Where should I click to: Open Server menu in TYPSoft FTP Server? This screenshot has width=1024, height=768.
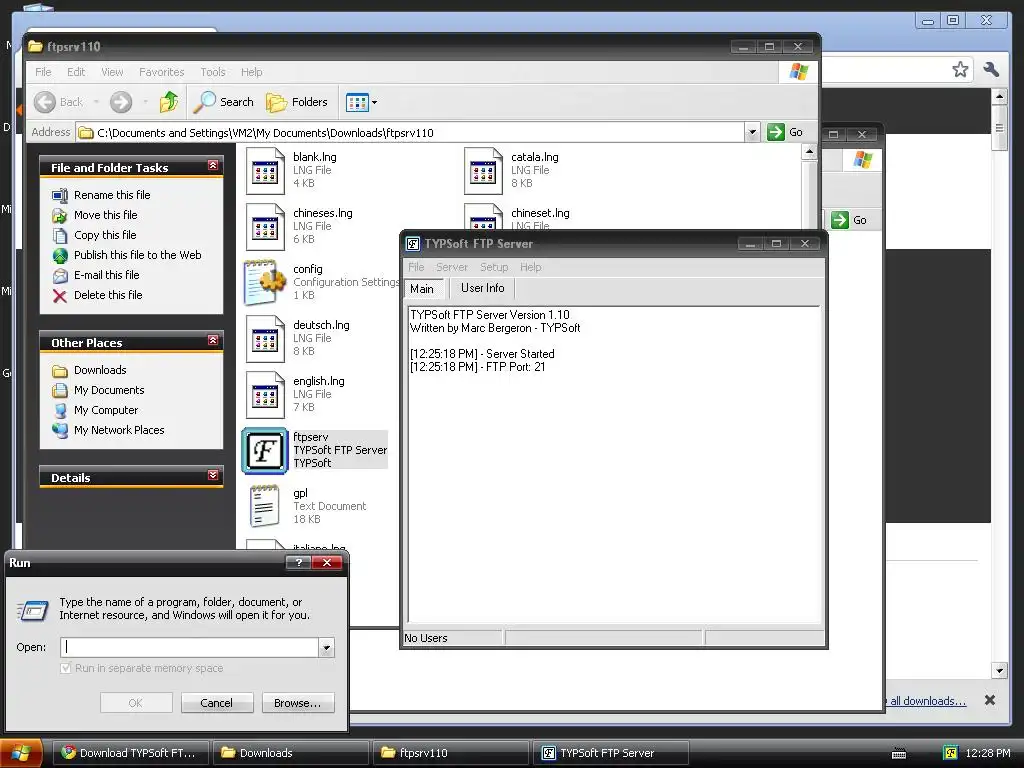[452, 267]
